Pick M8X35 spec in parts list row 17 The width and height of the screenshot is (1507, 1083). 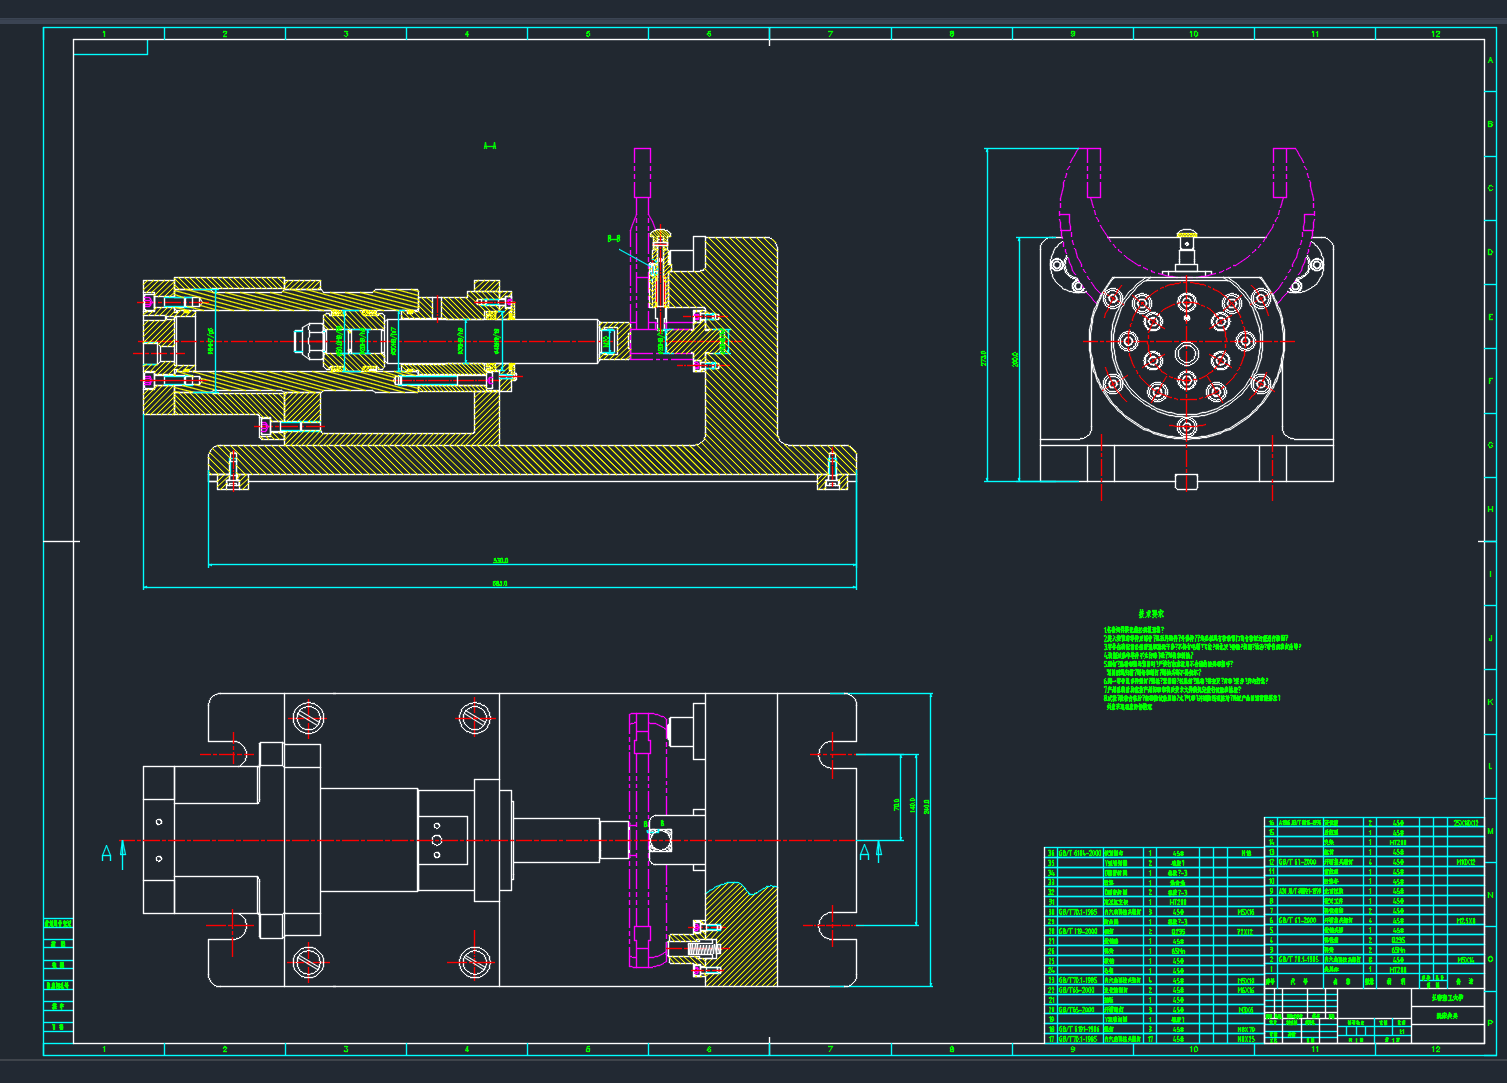pyautogui.click(x=1246, y=1039)
